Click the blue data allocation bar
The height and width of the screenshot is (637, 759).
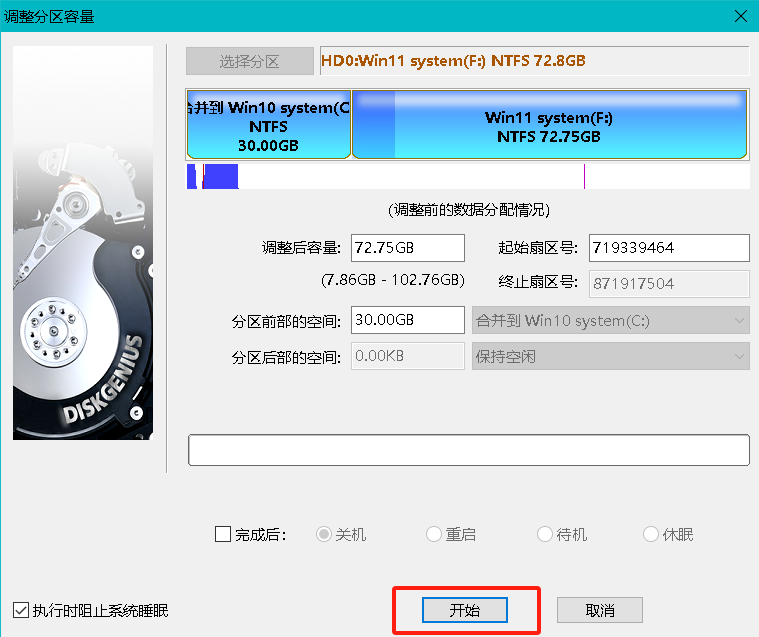click(213, 177)
